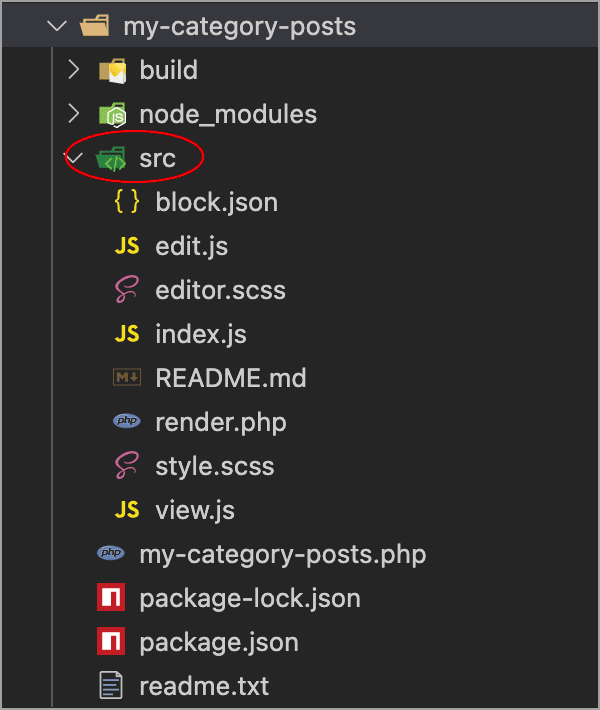Open the view.js file

point(195,510)
